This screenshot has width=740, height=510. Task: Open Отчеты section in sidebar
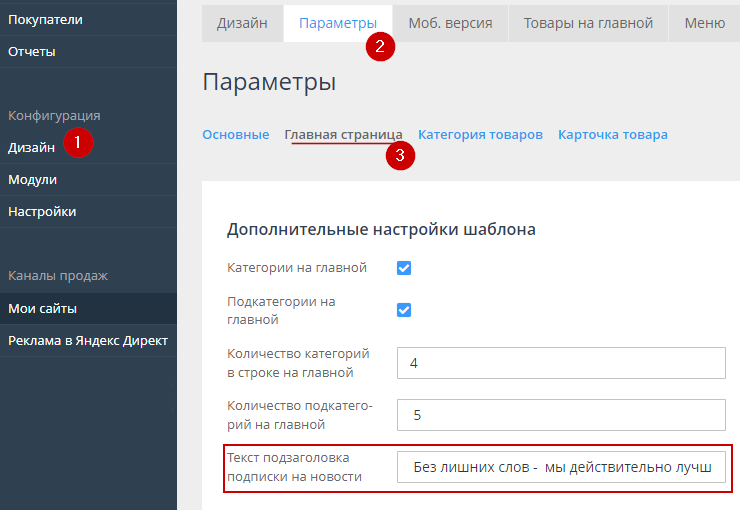click(x=32, y=51)
